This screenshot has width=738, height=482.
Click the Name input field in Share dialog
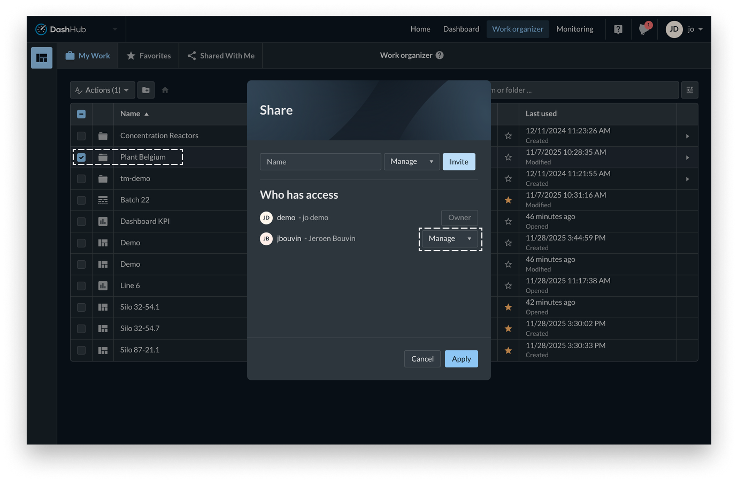click(320, 161)
